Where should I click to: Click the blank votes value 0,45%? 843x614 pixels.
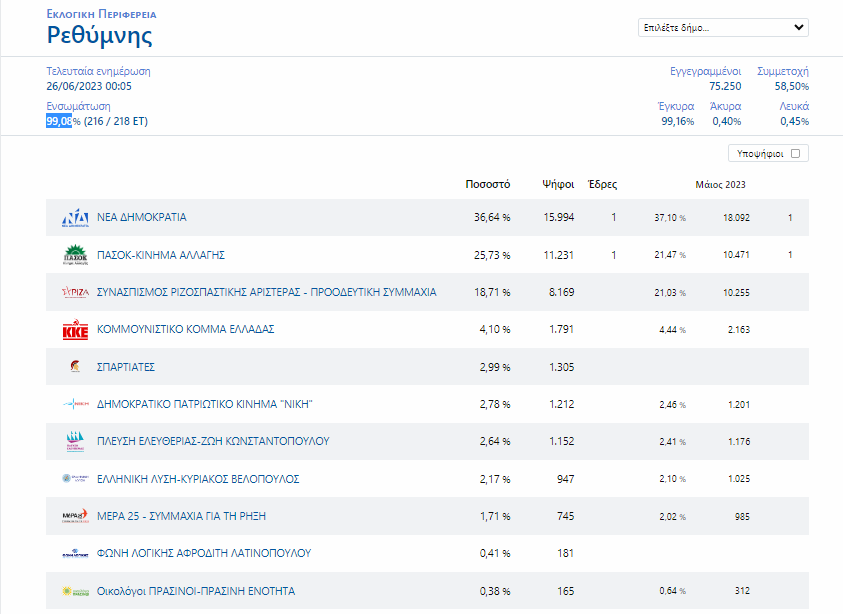pyautogui.click(x=795, y=121)
